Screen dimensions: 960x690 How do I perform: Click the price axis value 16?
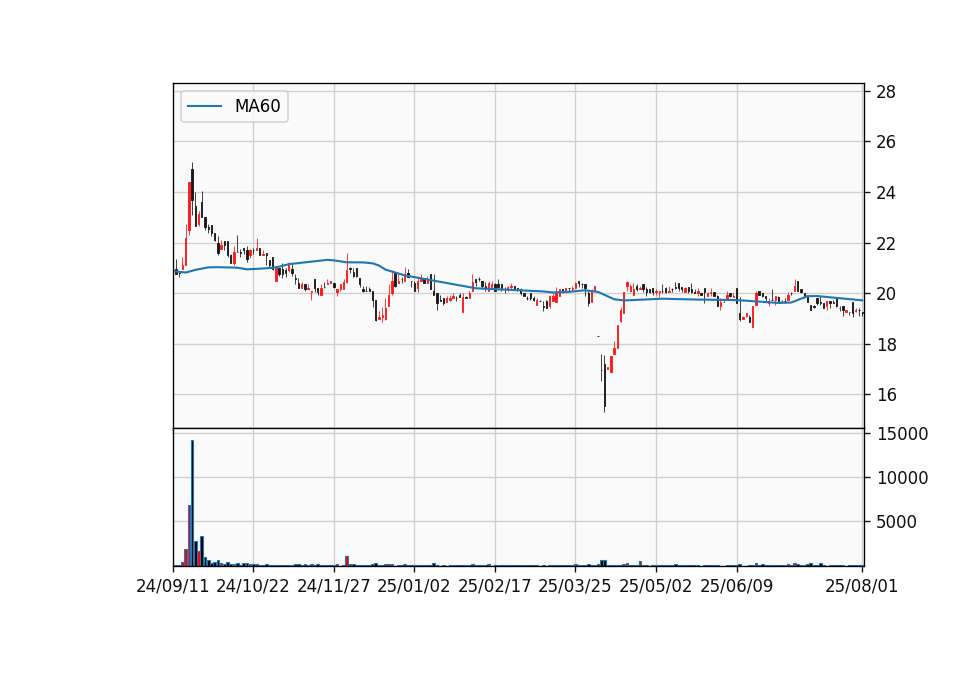886,395
